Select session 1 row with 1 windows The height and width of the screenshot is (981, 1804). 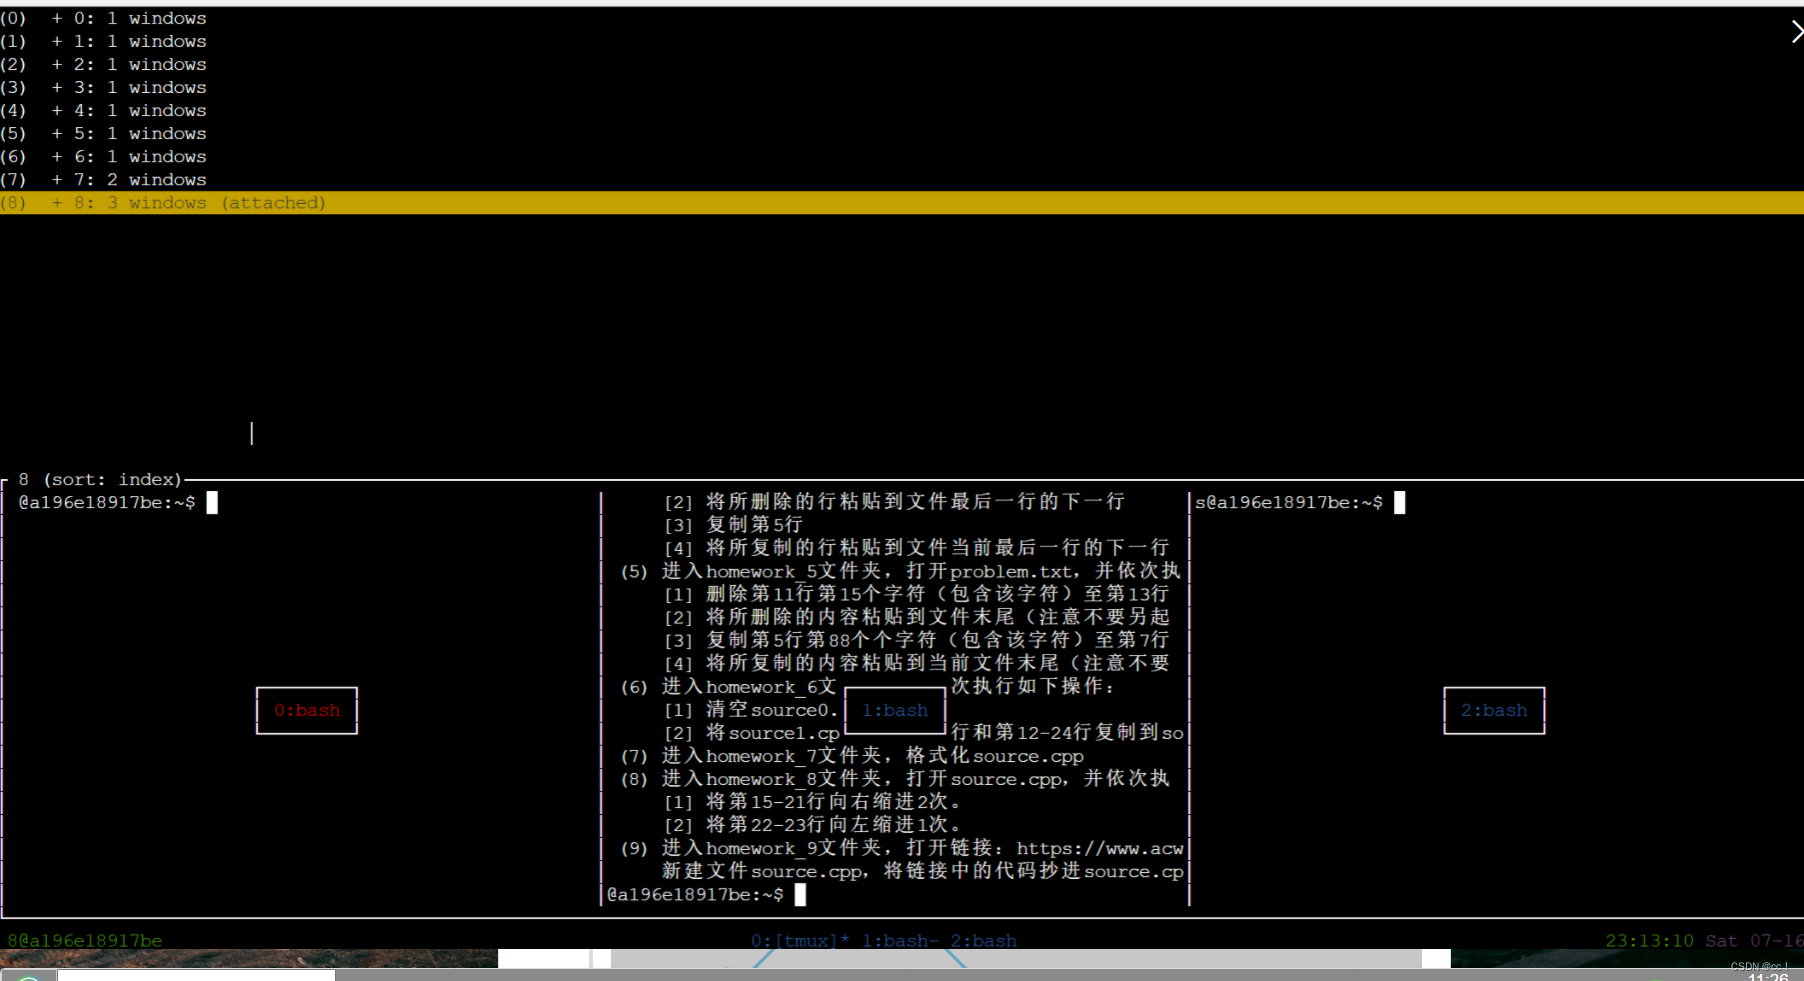tap(902, 41)
